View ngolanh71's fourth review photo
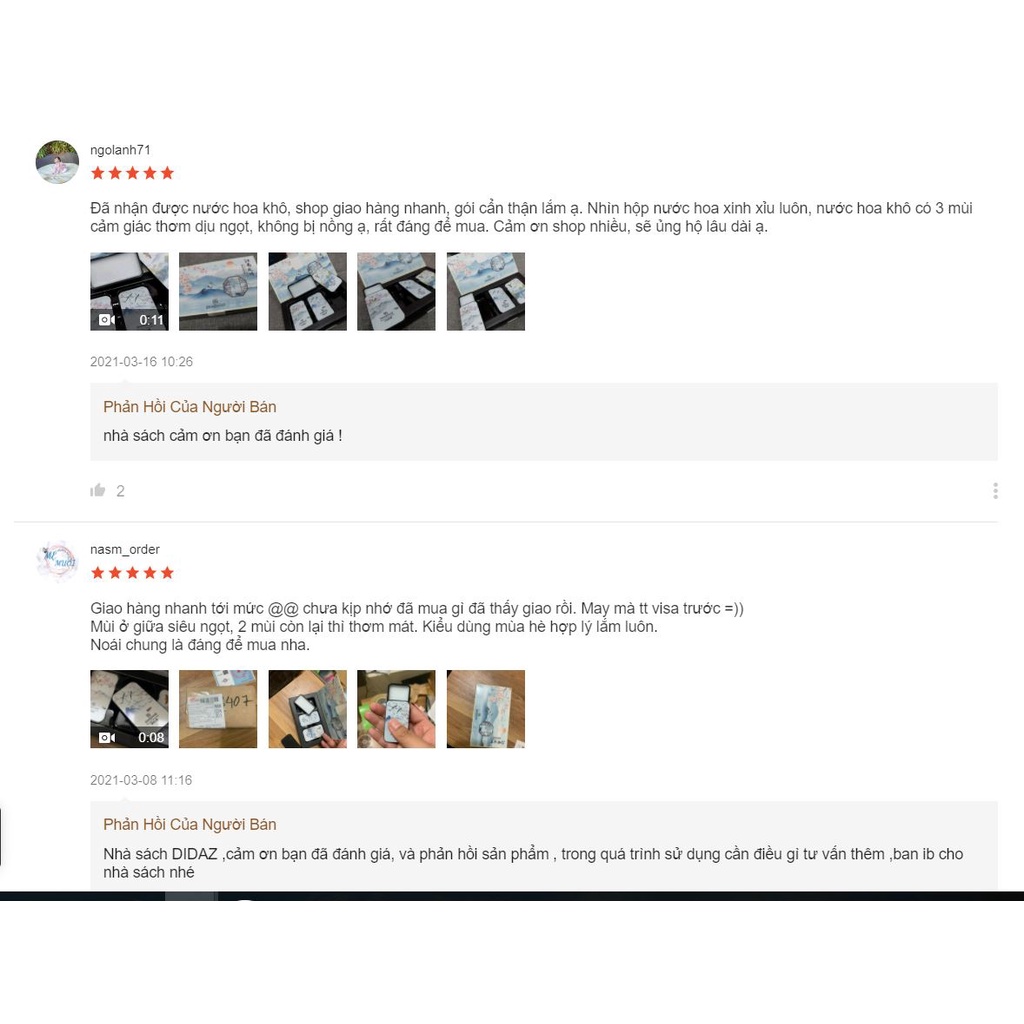The height and width of the screenshot is (1024, 1024). pyautogui.click(x=396, y=291)
